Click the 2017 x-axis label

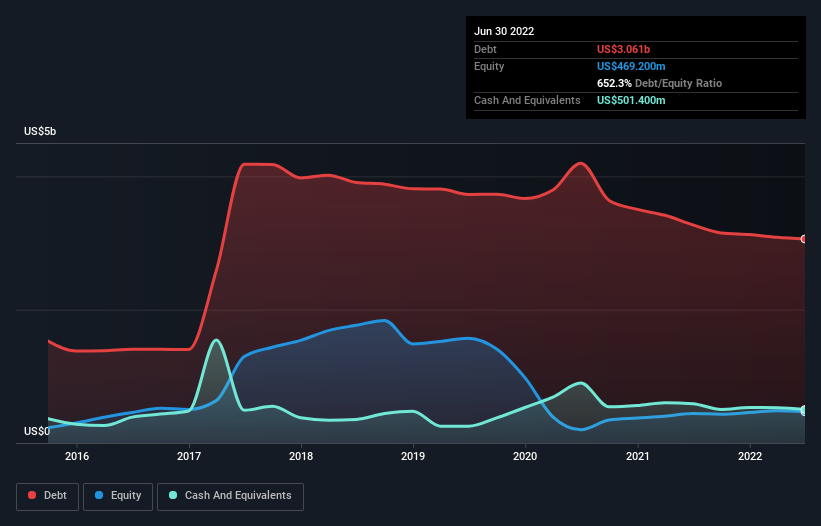coord(189,456)
